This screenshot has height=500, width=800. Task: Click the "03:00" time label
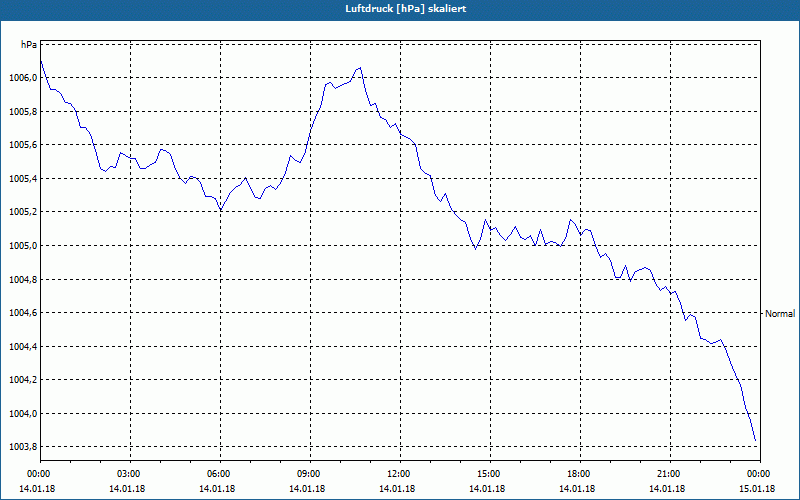130,474
